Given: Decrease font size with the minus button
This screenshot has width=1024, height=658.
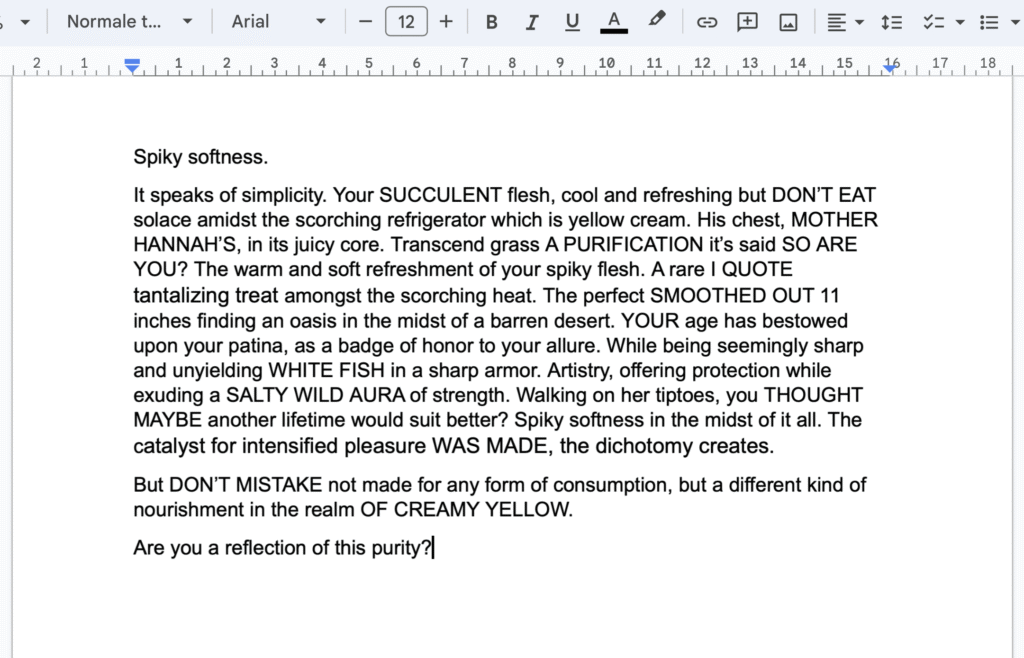Looking at the screenshot, I should coord(365,21).
